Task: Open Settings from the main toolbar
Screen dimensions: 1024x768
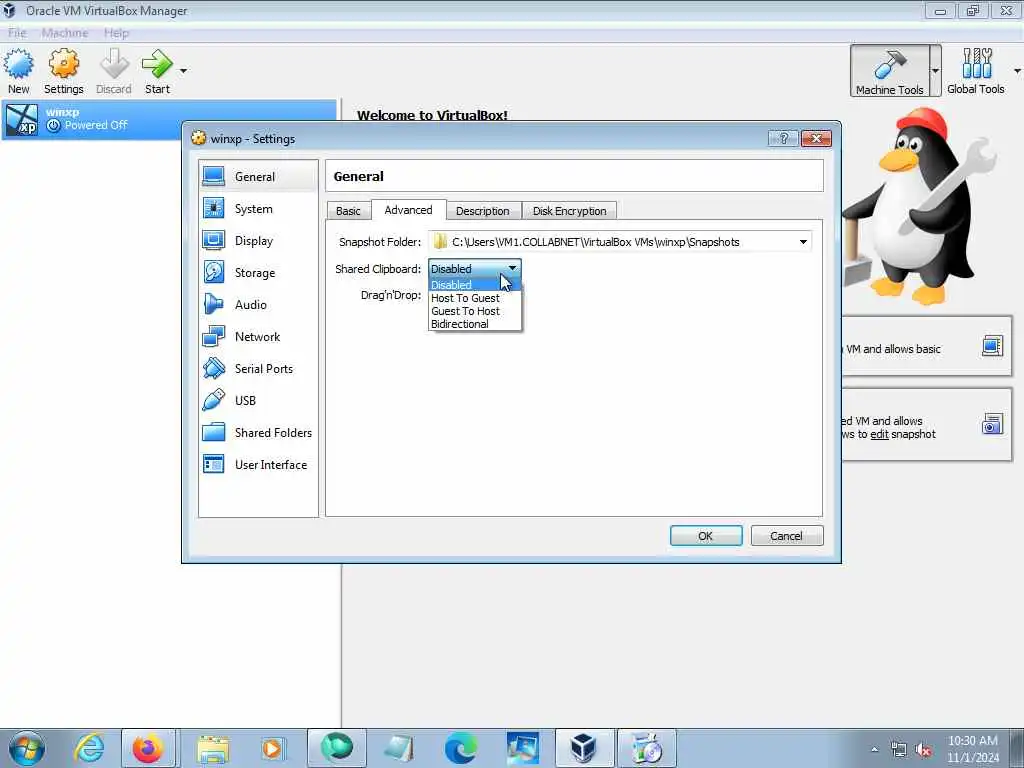Action: (63, 71)
